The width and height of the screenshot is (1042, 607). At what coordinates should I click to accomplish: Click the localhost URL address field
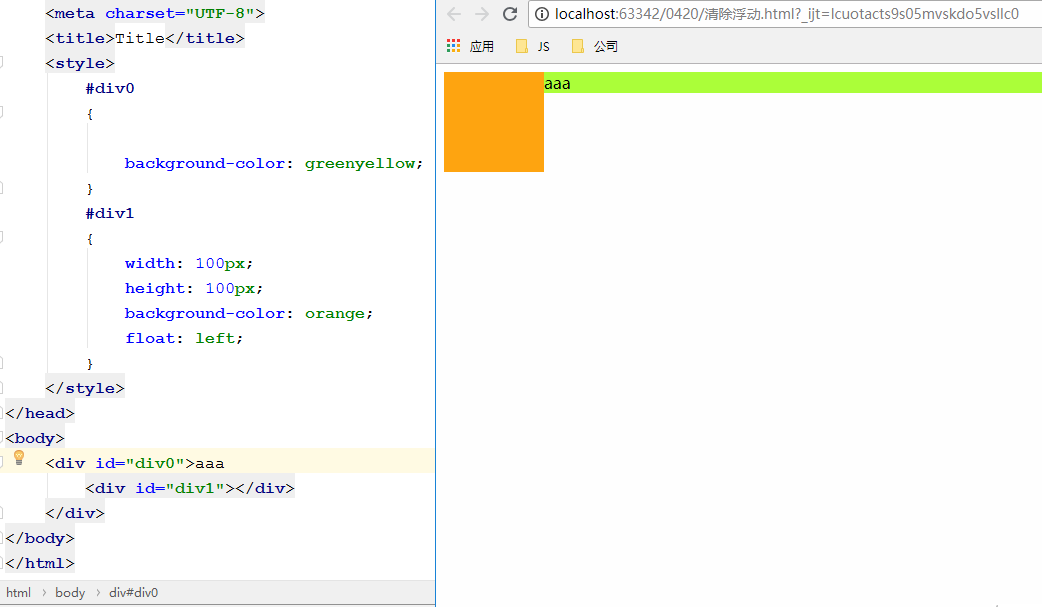tap(787, 14)
